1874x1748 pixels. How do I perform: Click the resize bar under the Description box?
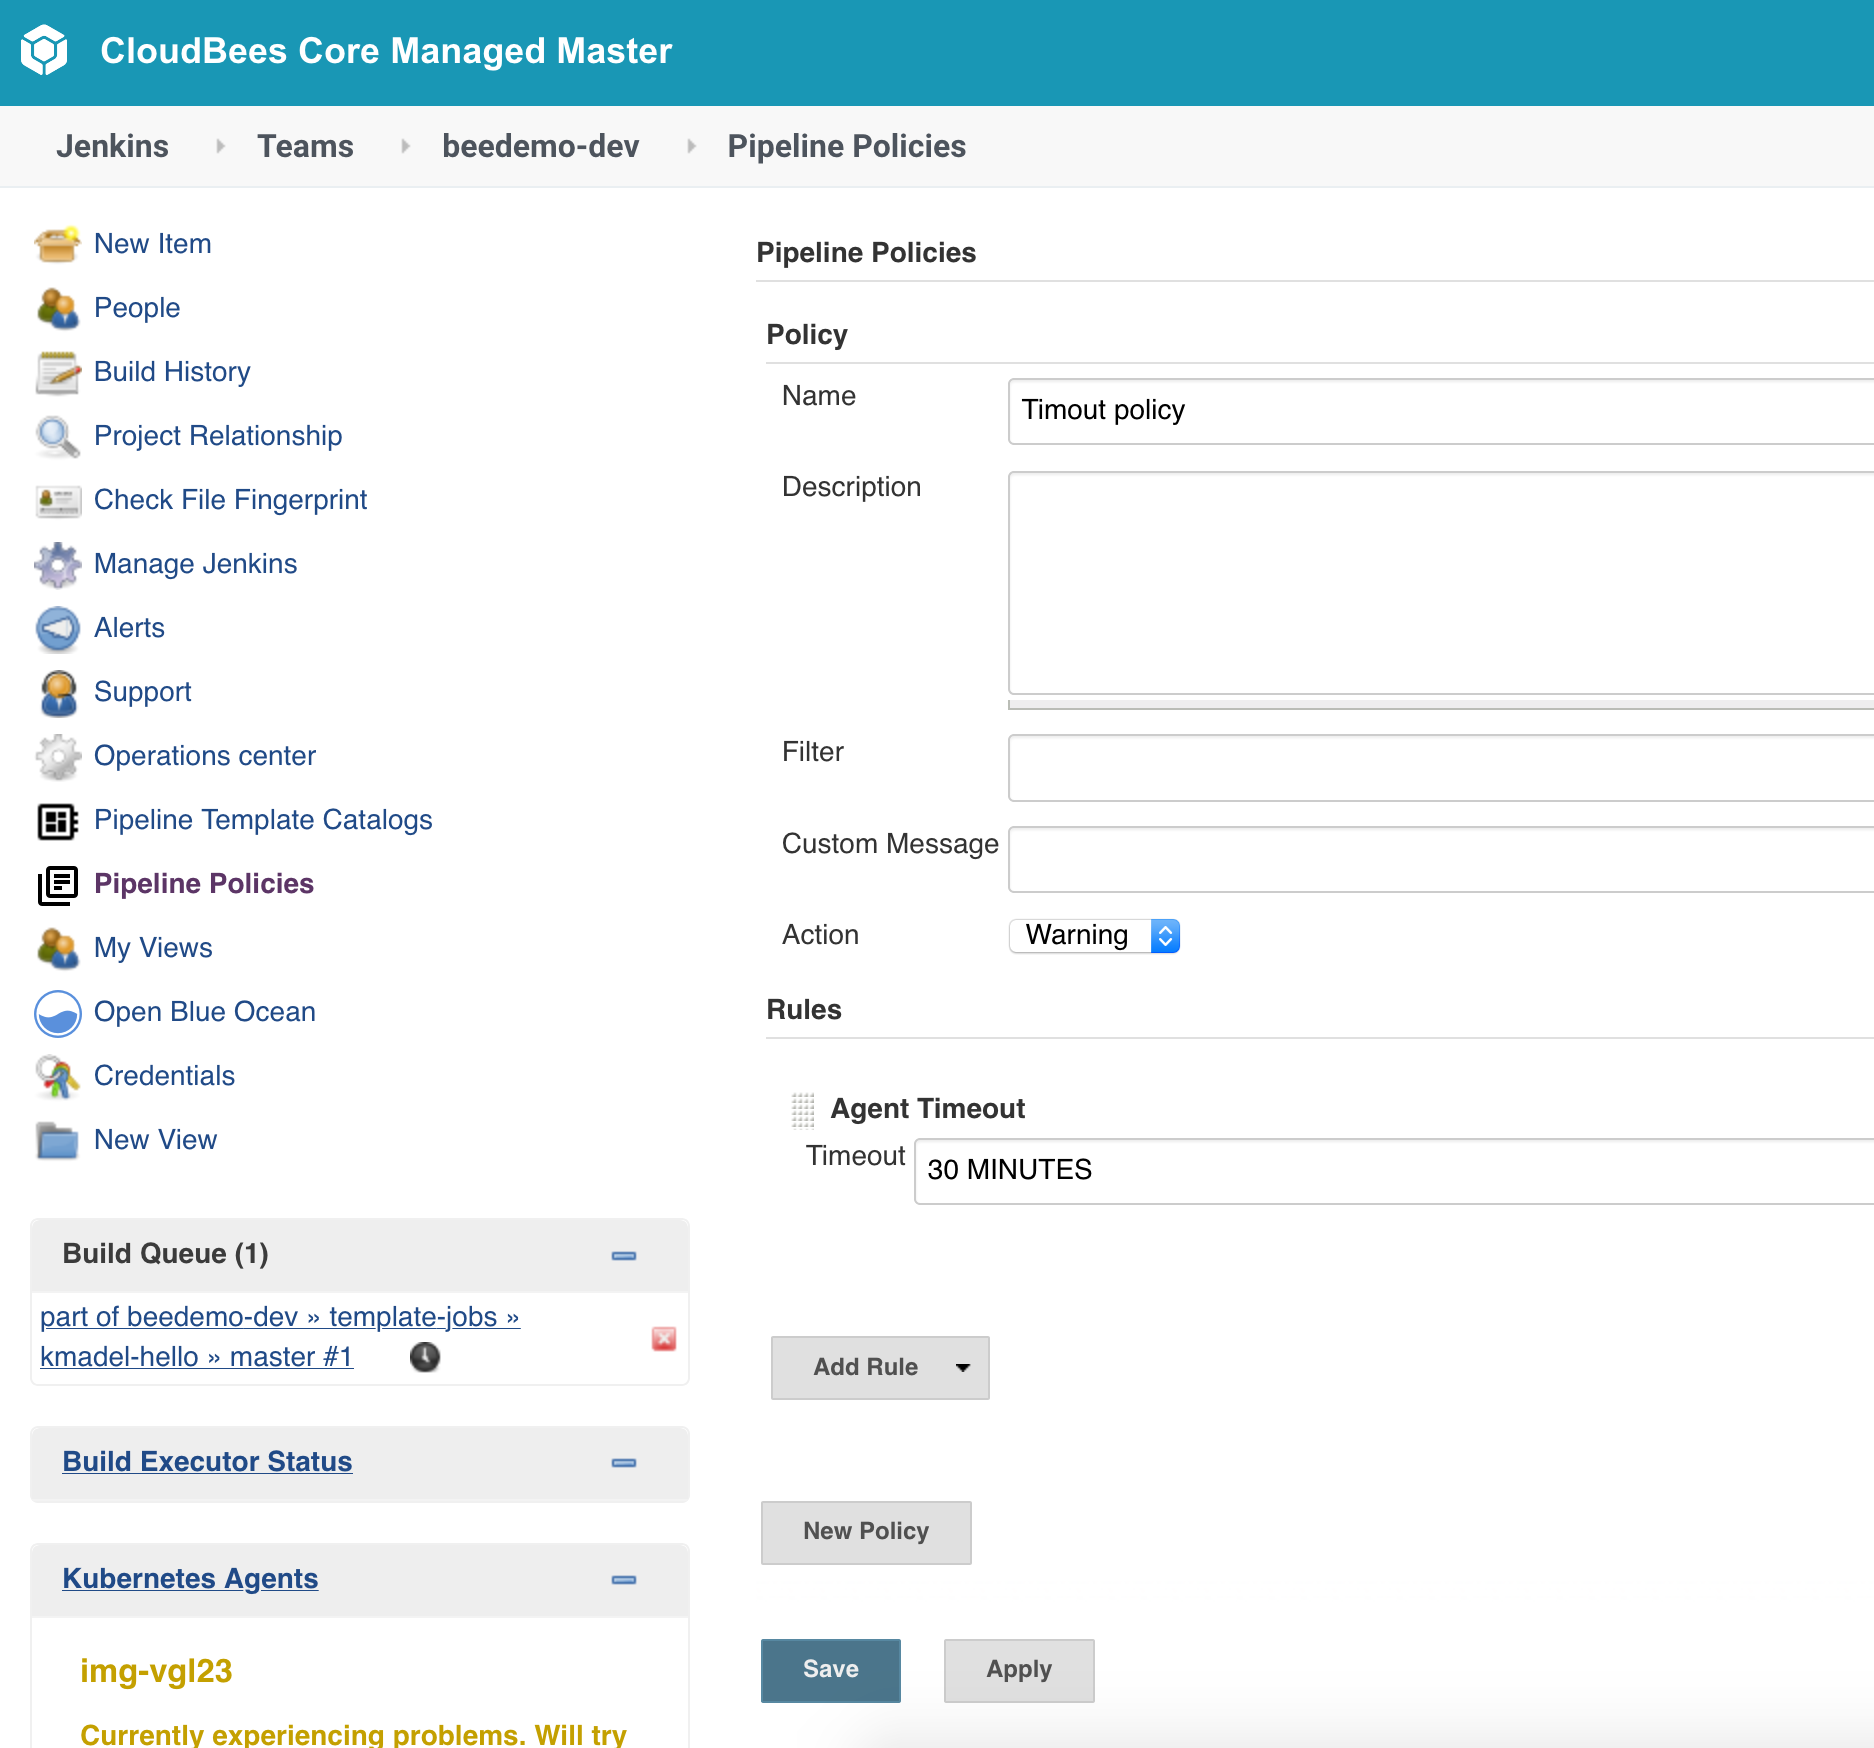coord(1441,704)
